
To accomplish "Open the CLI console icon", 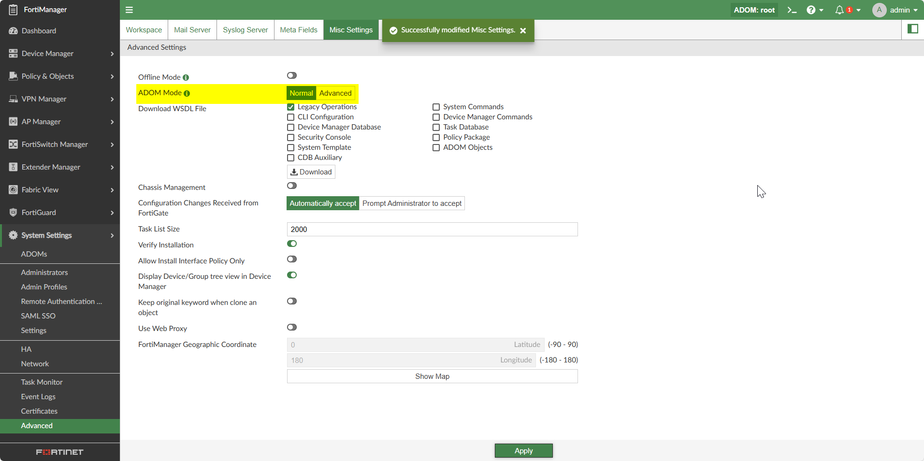I will pos(792,10).
